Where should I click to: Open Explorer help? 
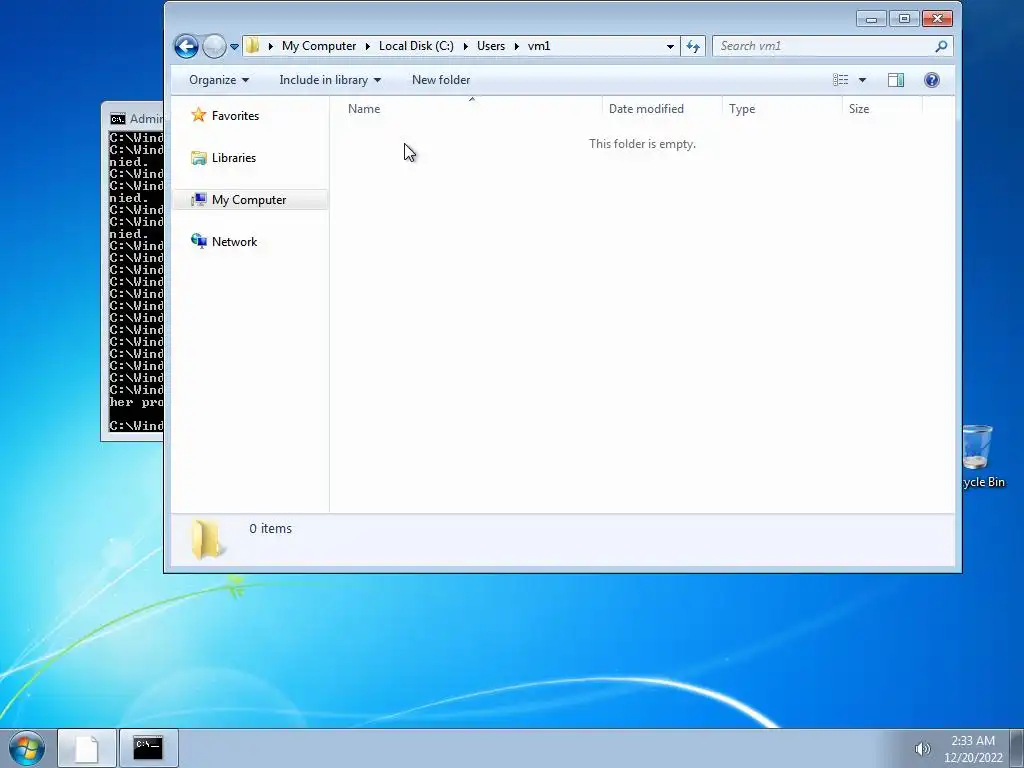click(x=932, y=80)
